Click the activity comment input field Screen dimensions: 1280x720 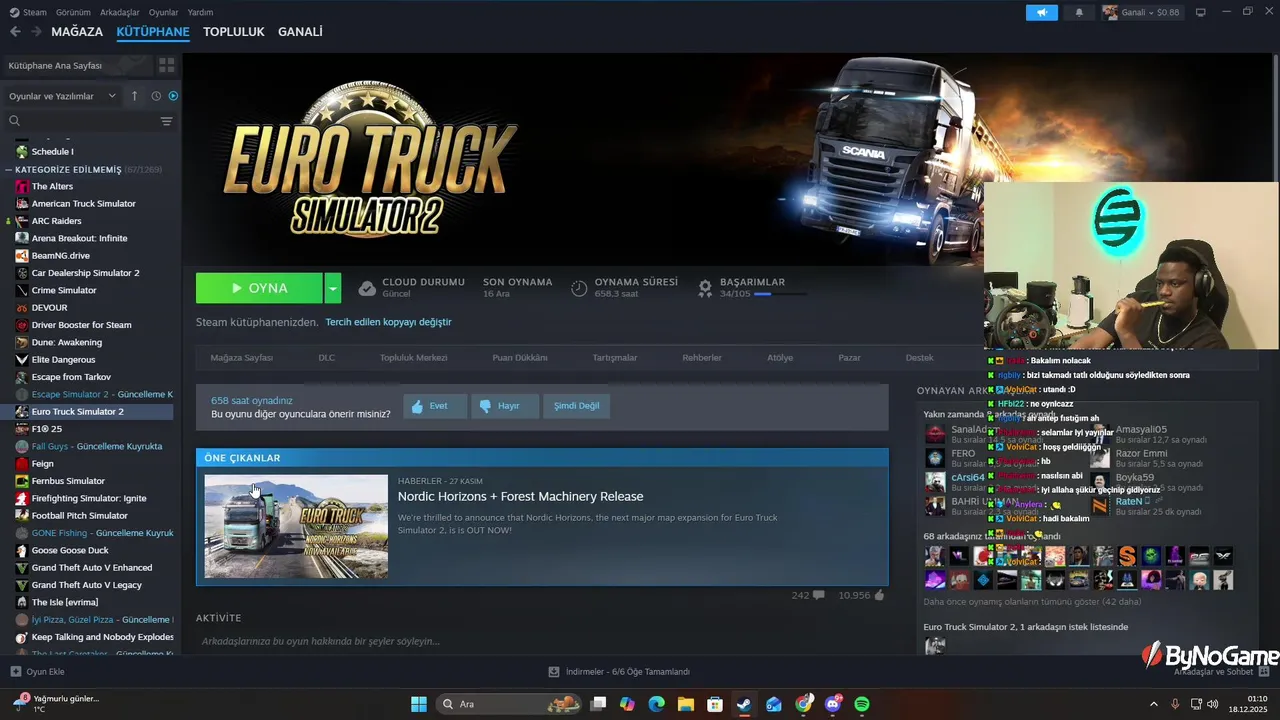click(540, 641)
